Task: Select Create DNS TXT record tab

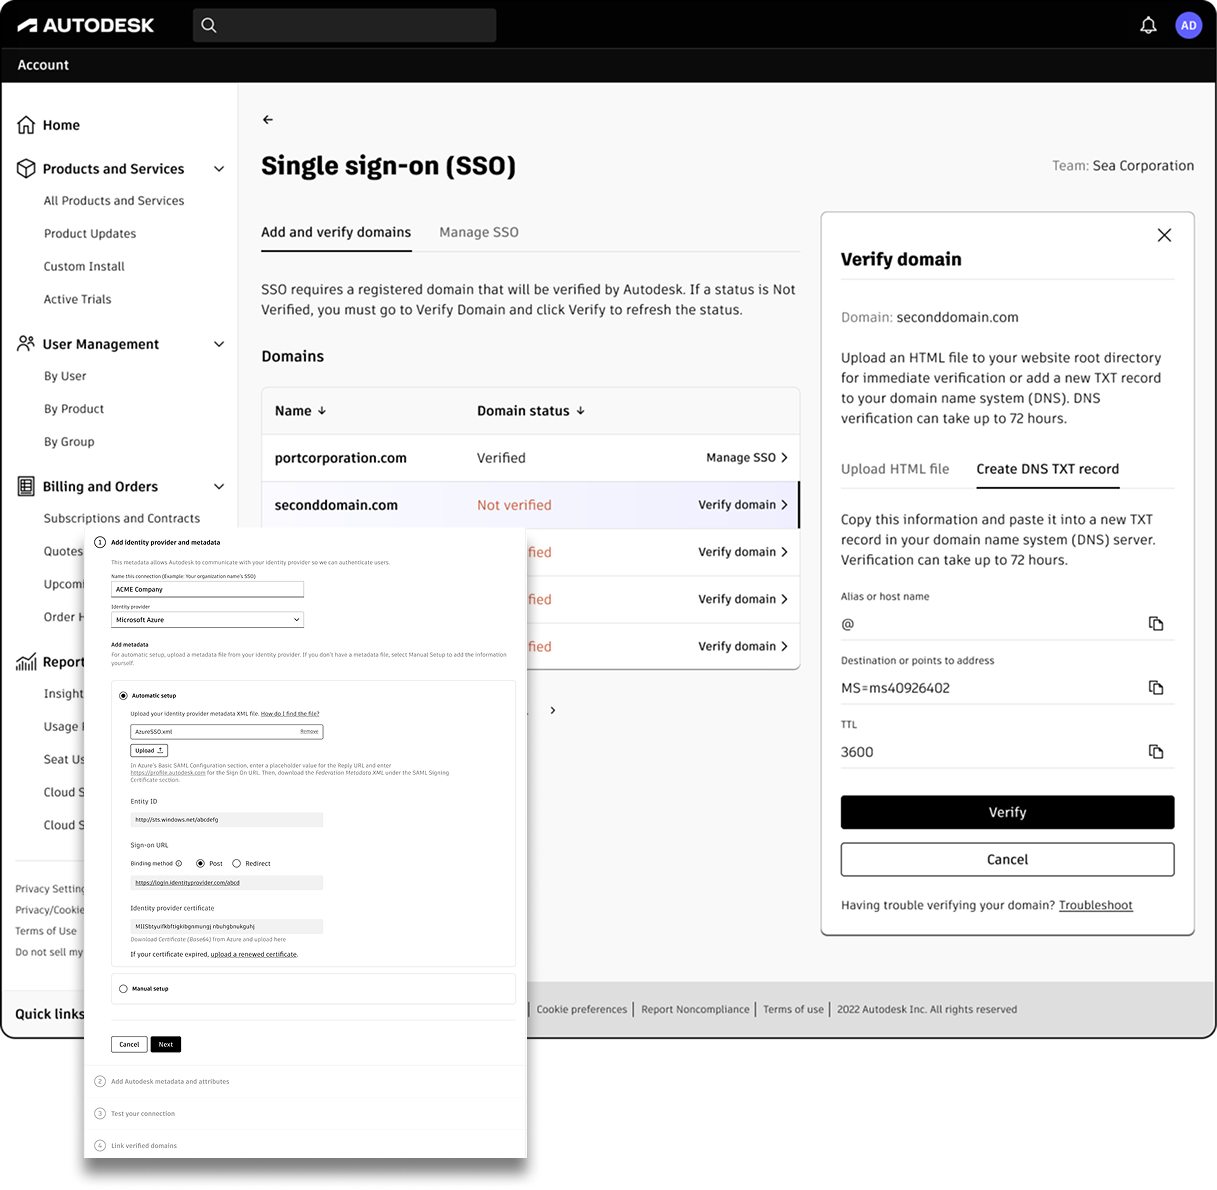Action: tap(1048, 469)
